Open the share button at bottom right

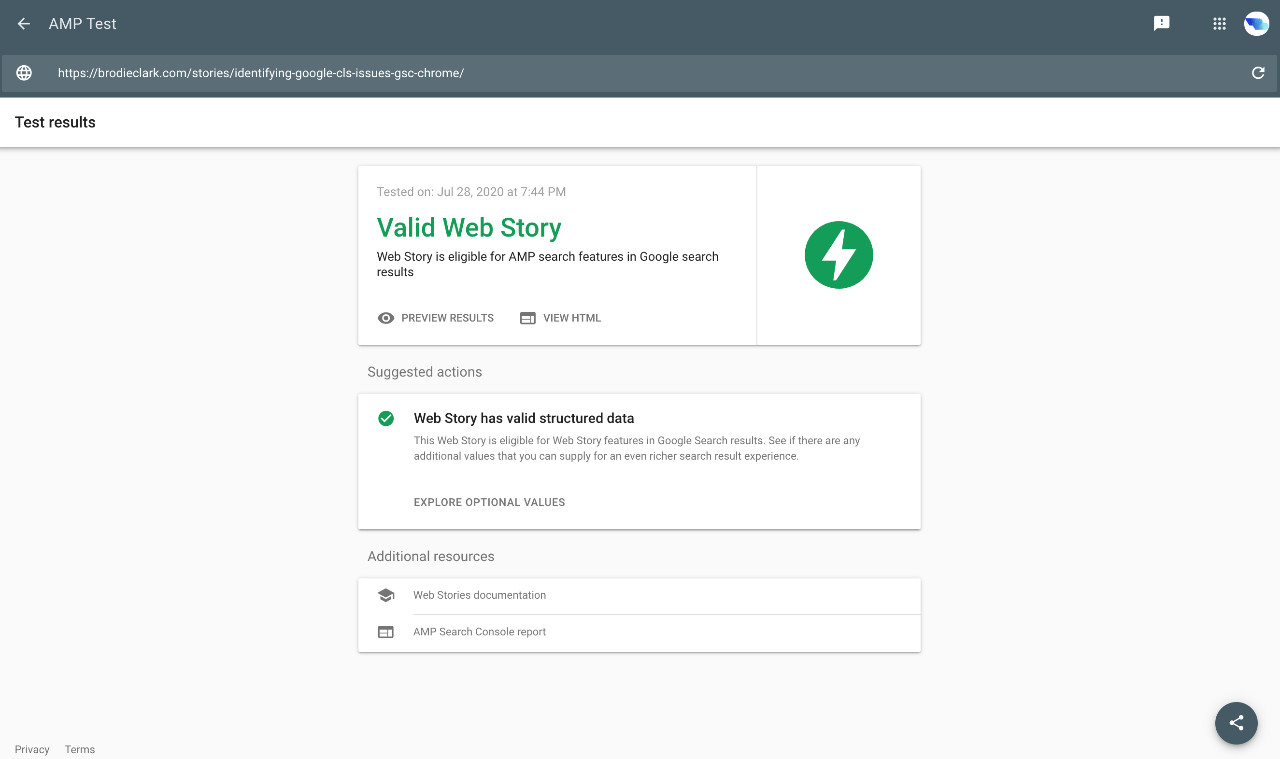tap(1236, 723)
